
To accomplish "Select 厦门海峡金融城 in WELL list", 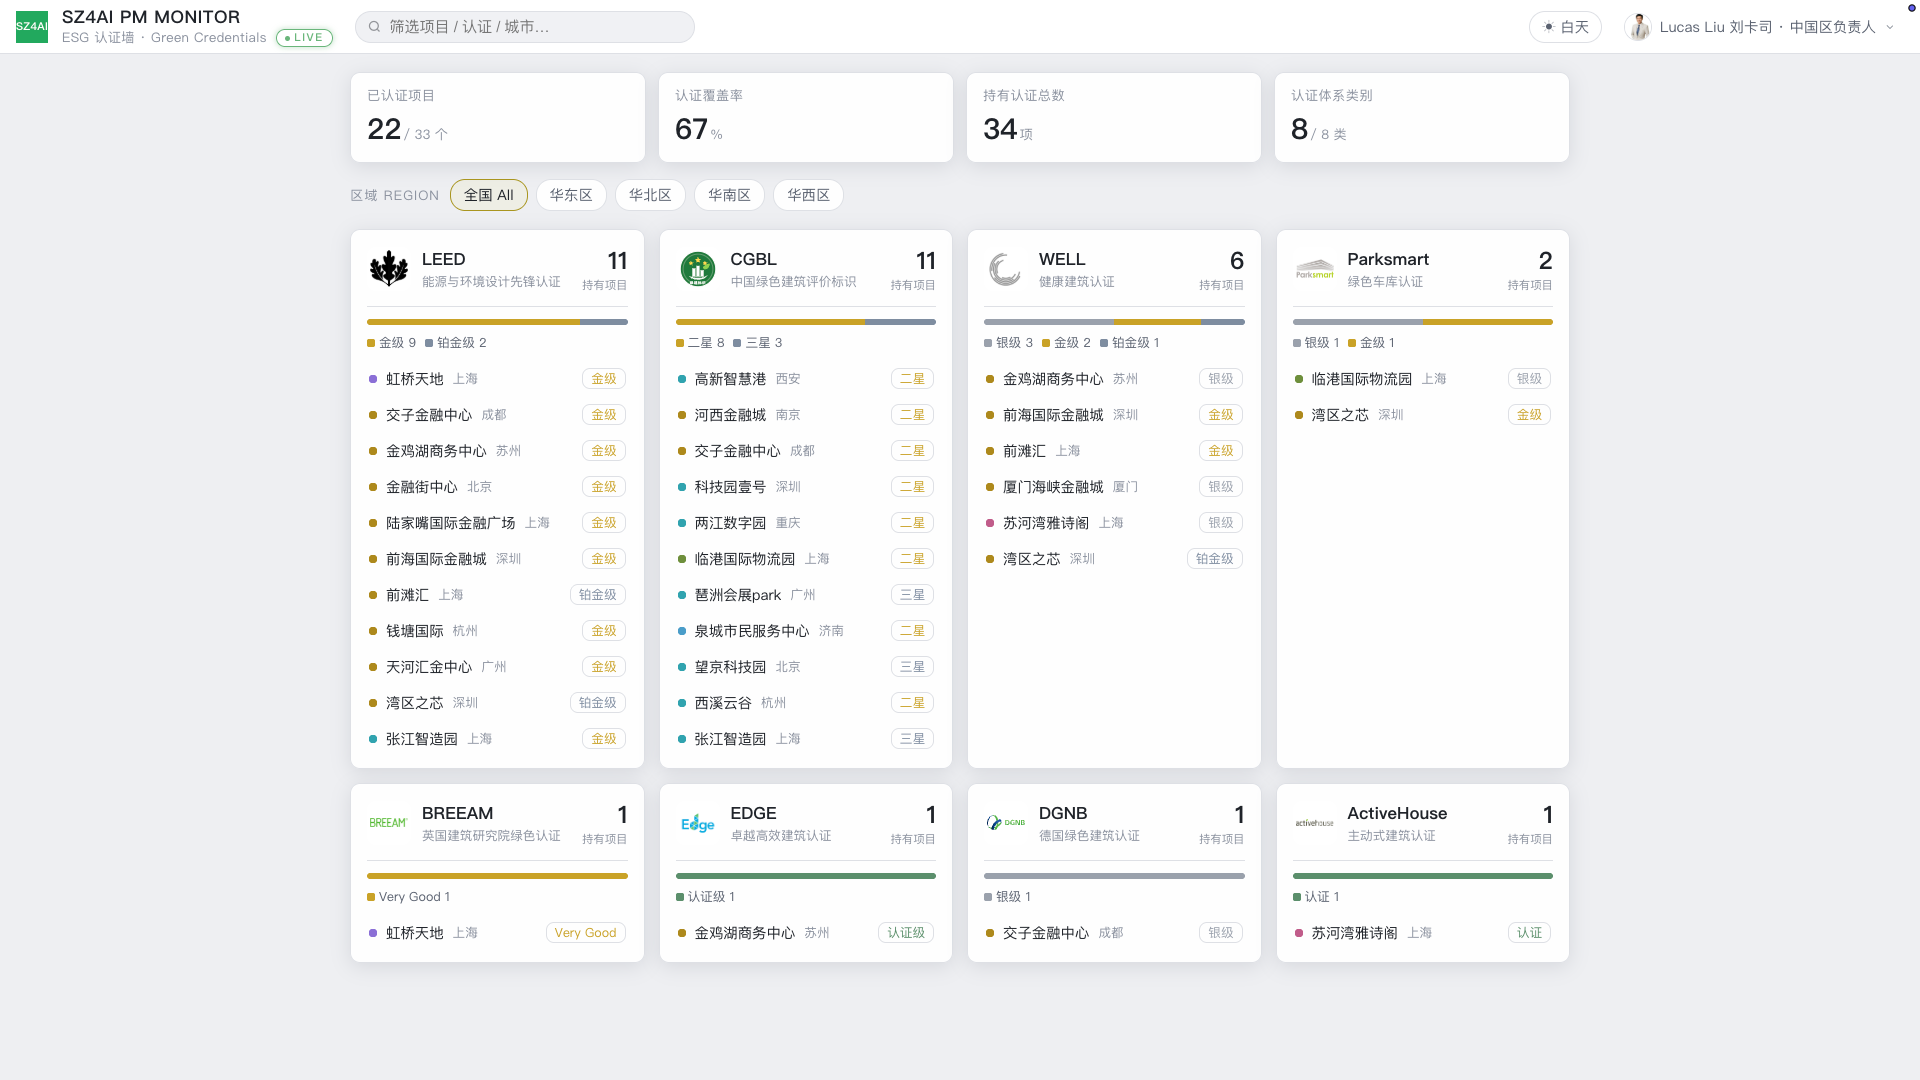I will point(1114,487).
